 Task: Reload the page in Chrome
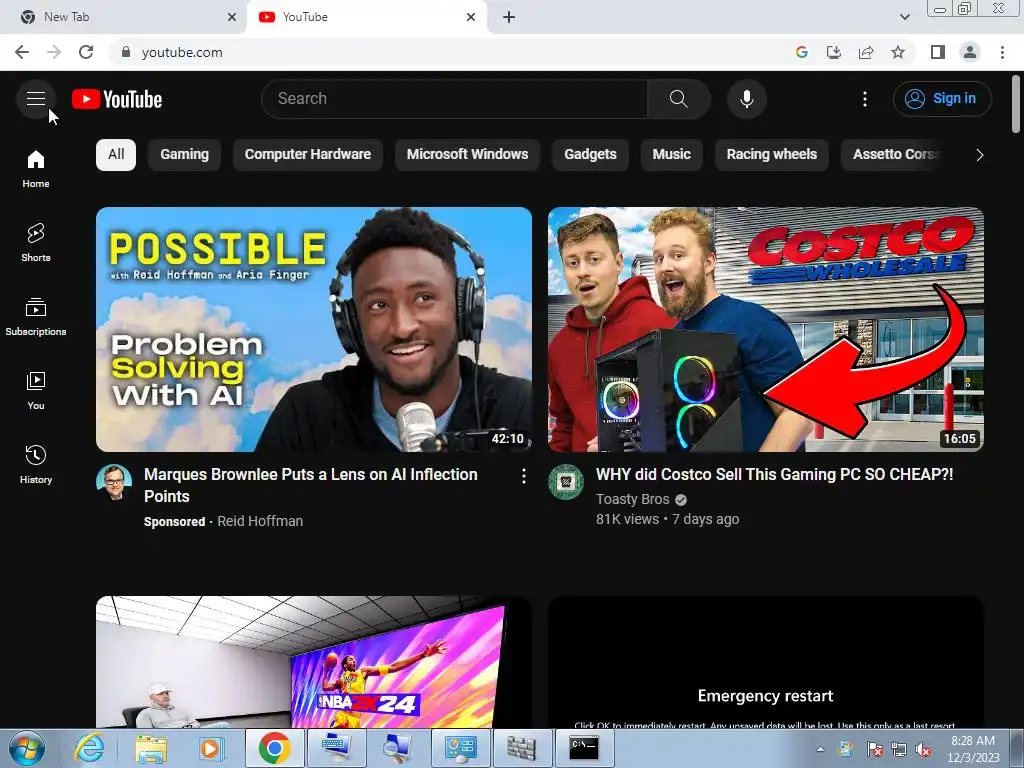coord(86,52)
